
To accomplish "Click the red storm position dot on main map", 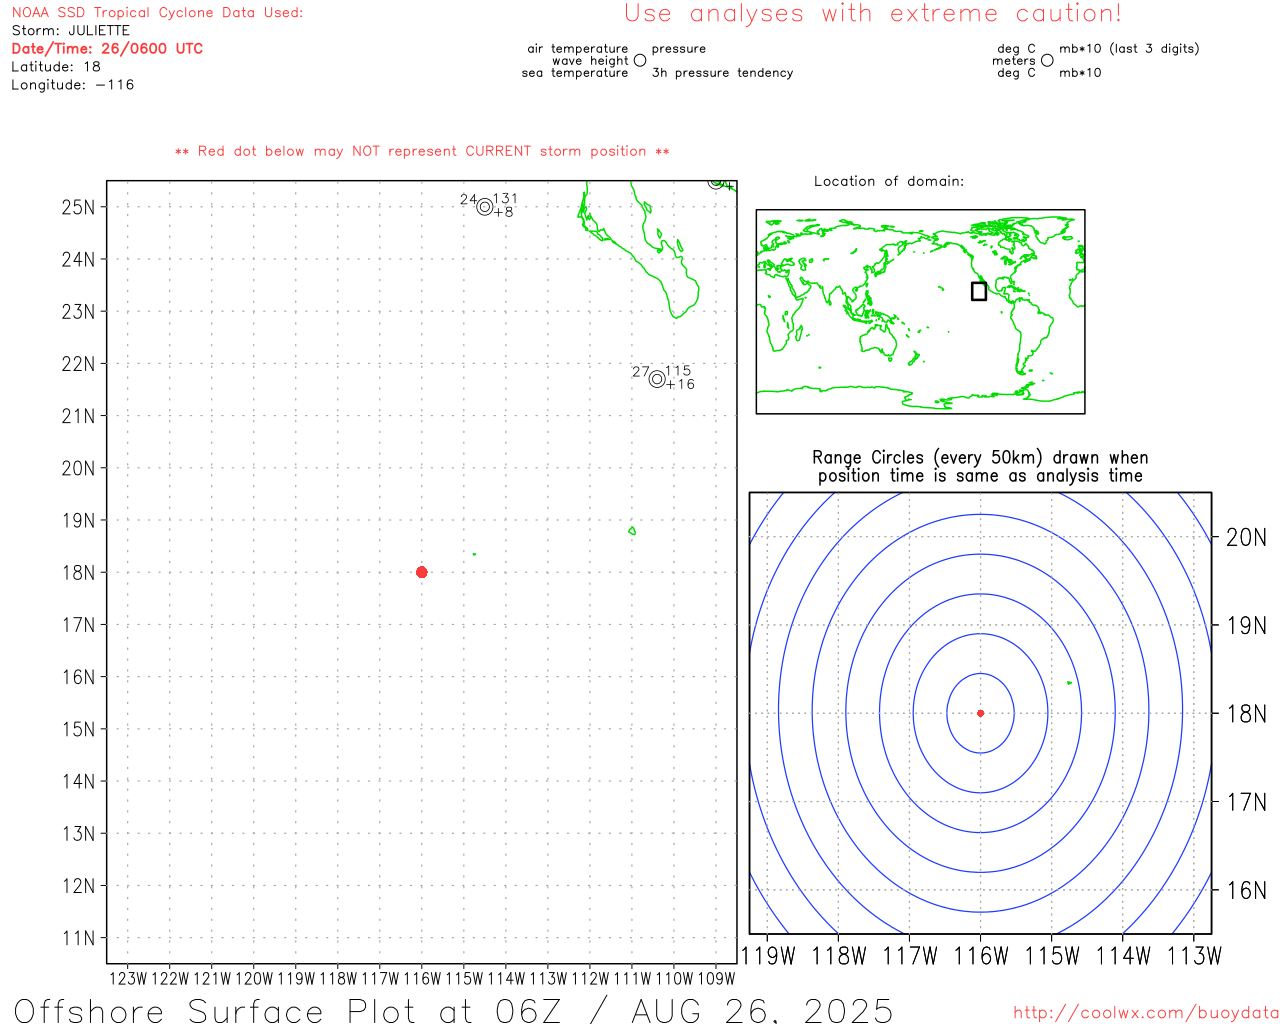I will click(x=421, y=572).
